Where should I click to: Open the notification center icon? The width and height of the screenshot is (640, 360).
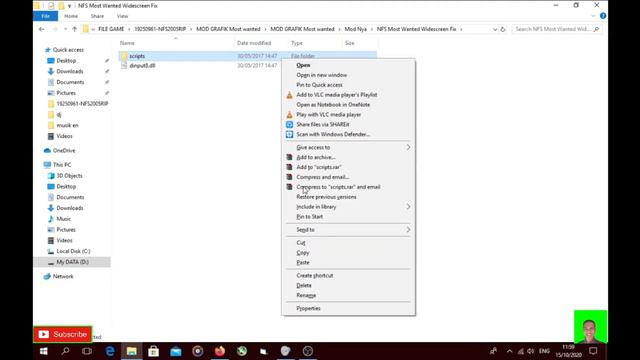[x=593, y=351]
